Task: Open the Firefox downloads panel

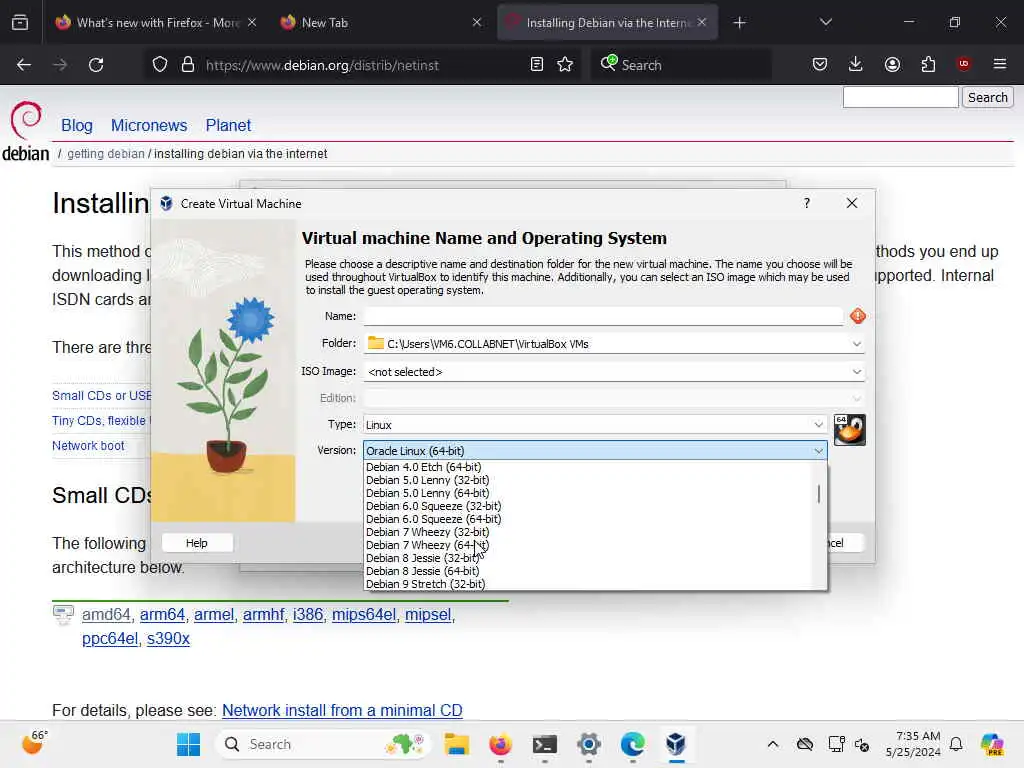Action: pyautogui.click(x=856, y=64)
